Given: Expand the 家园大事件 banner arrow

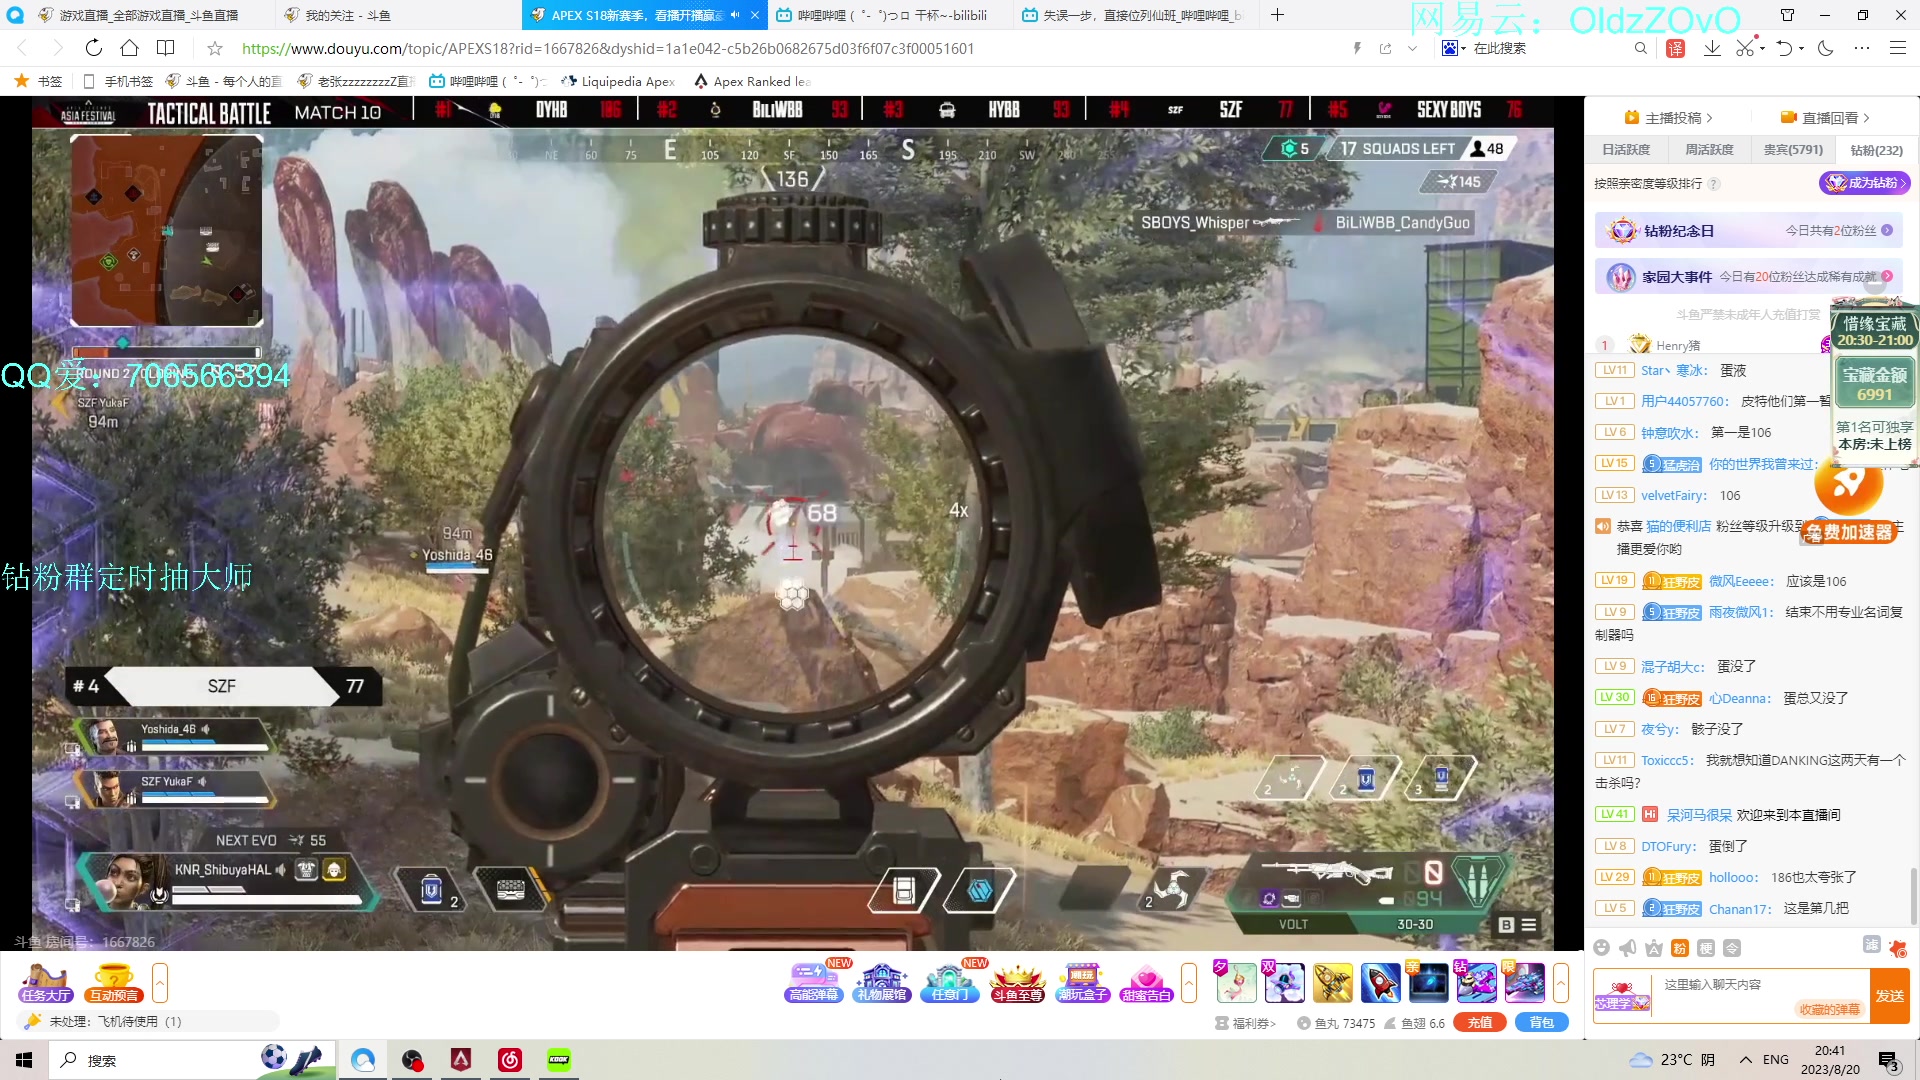Looking at the screenshot, I should [1887, 276].
